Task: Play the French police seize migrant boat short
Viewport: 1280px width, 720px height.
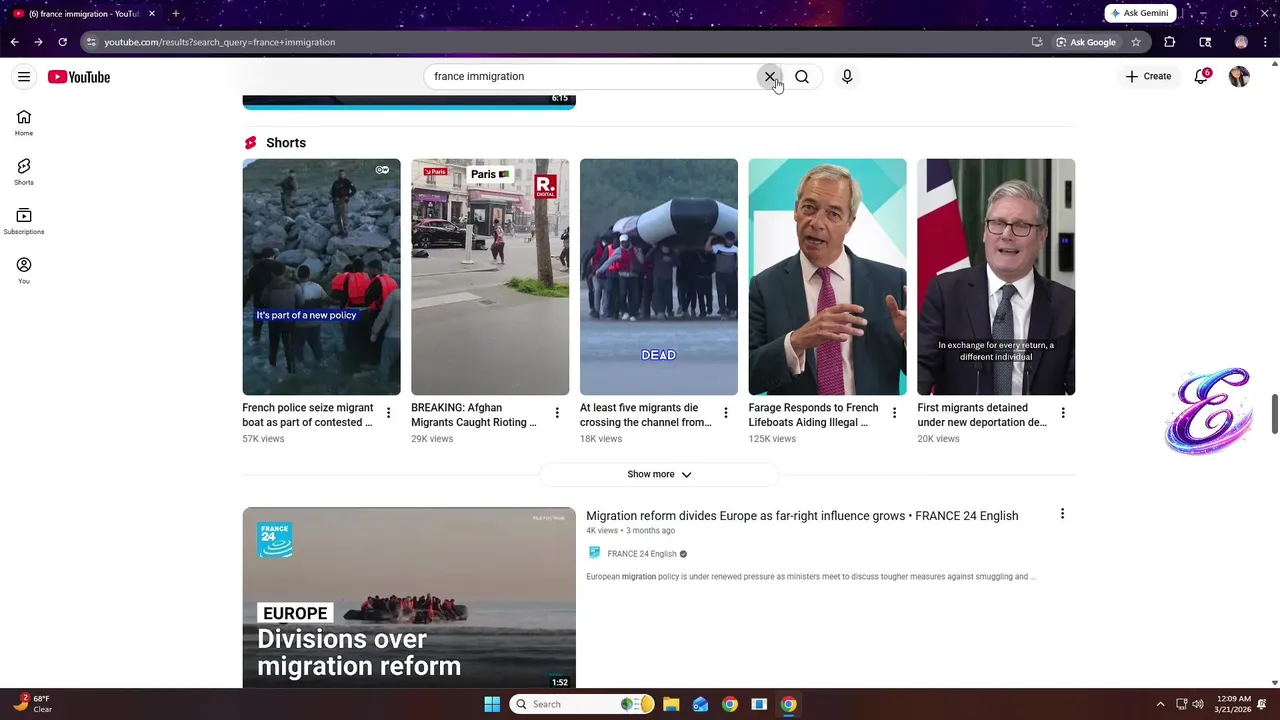Action: click(x=321, y=277)
